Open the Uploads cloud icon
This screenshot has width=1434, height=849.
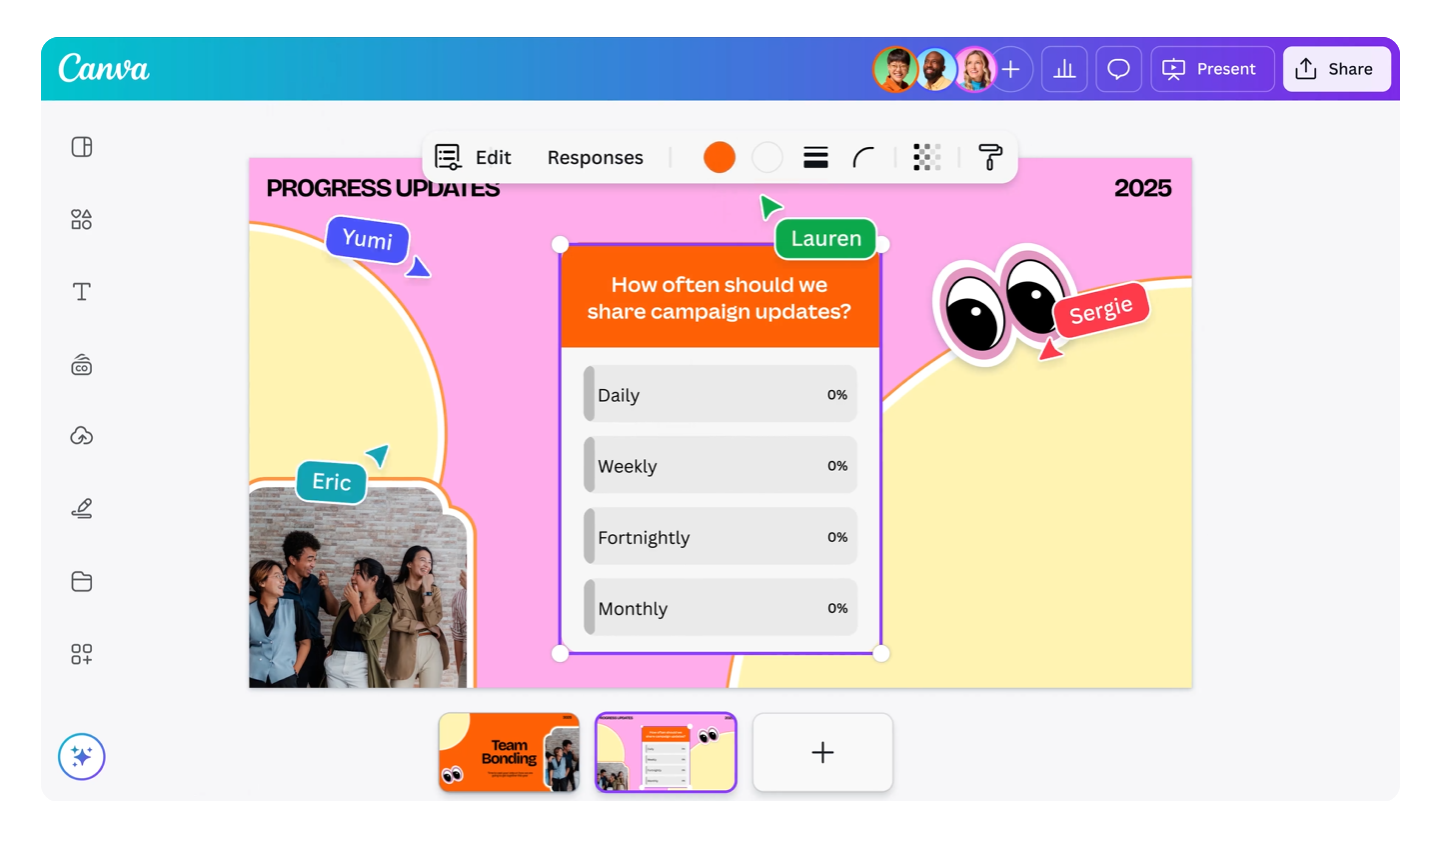(82, 436)
